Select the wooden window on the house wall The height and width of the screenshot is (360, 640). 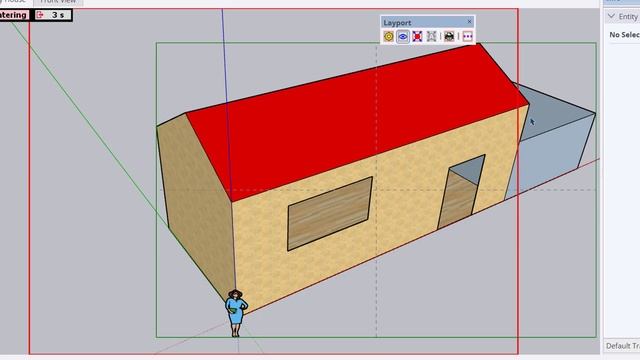pos(330,213)
